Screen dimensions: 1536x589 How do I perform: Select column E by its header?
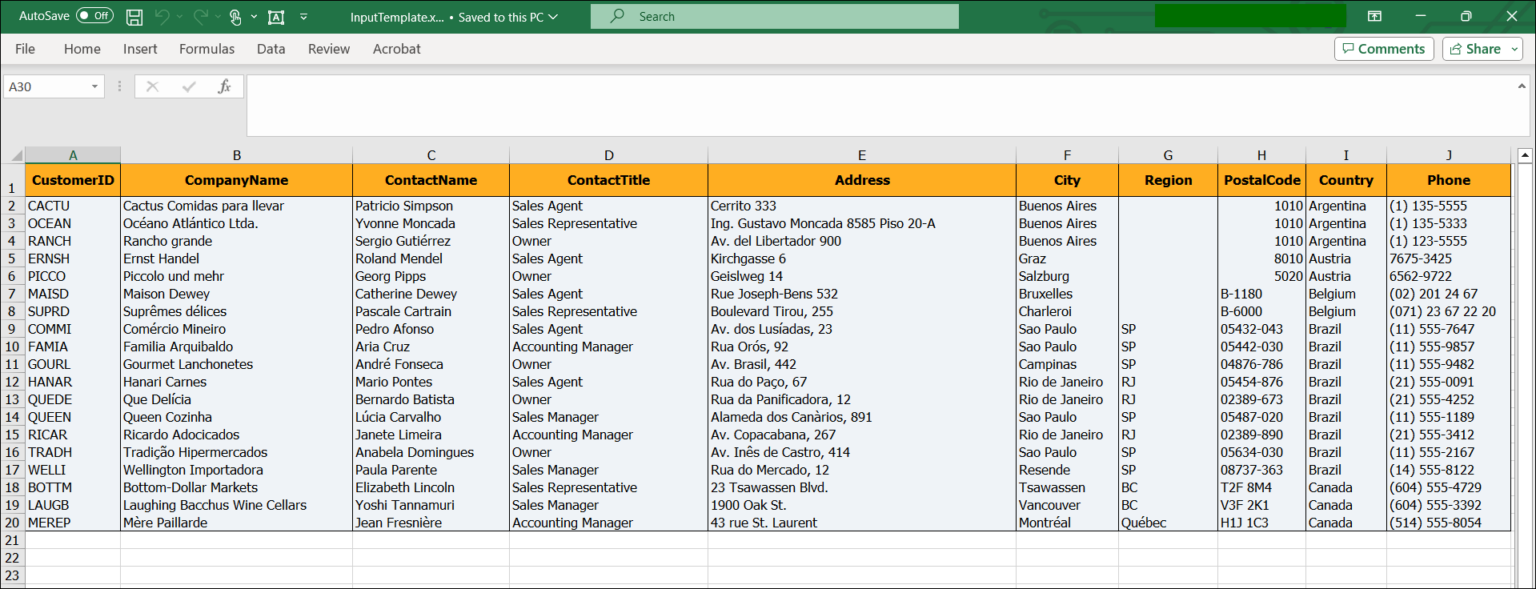pyautogui.click(x=861, y=154)
